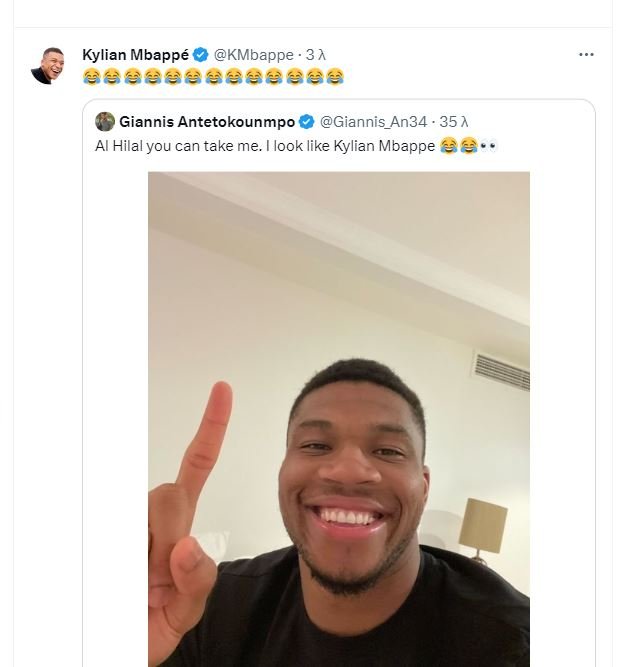Click the "3 λ" tweet timestamp

click(x=316, y=55)
